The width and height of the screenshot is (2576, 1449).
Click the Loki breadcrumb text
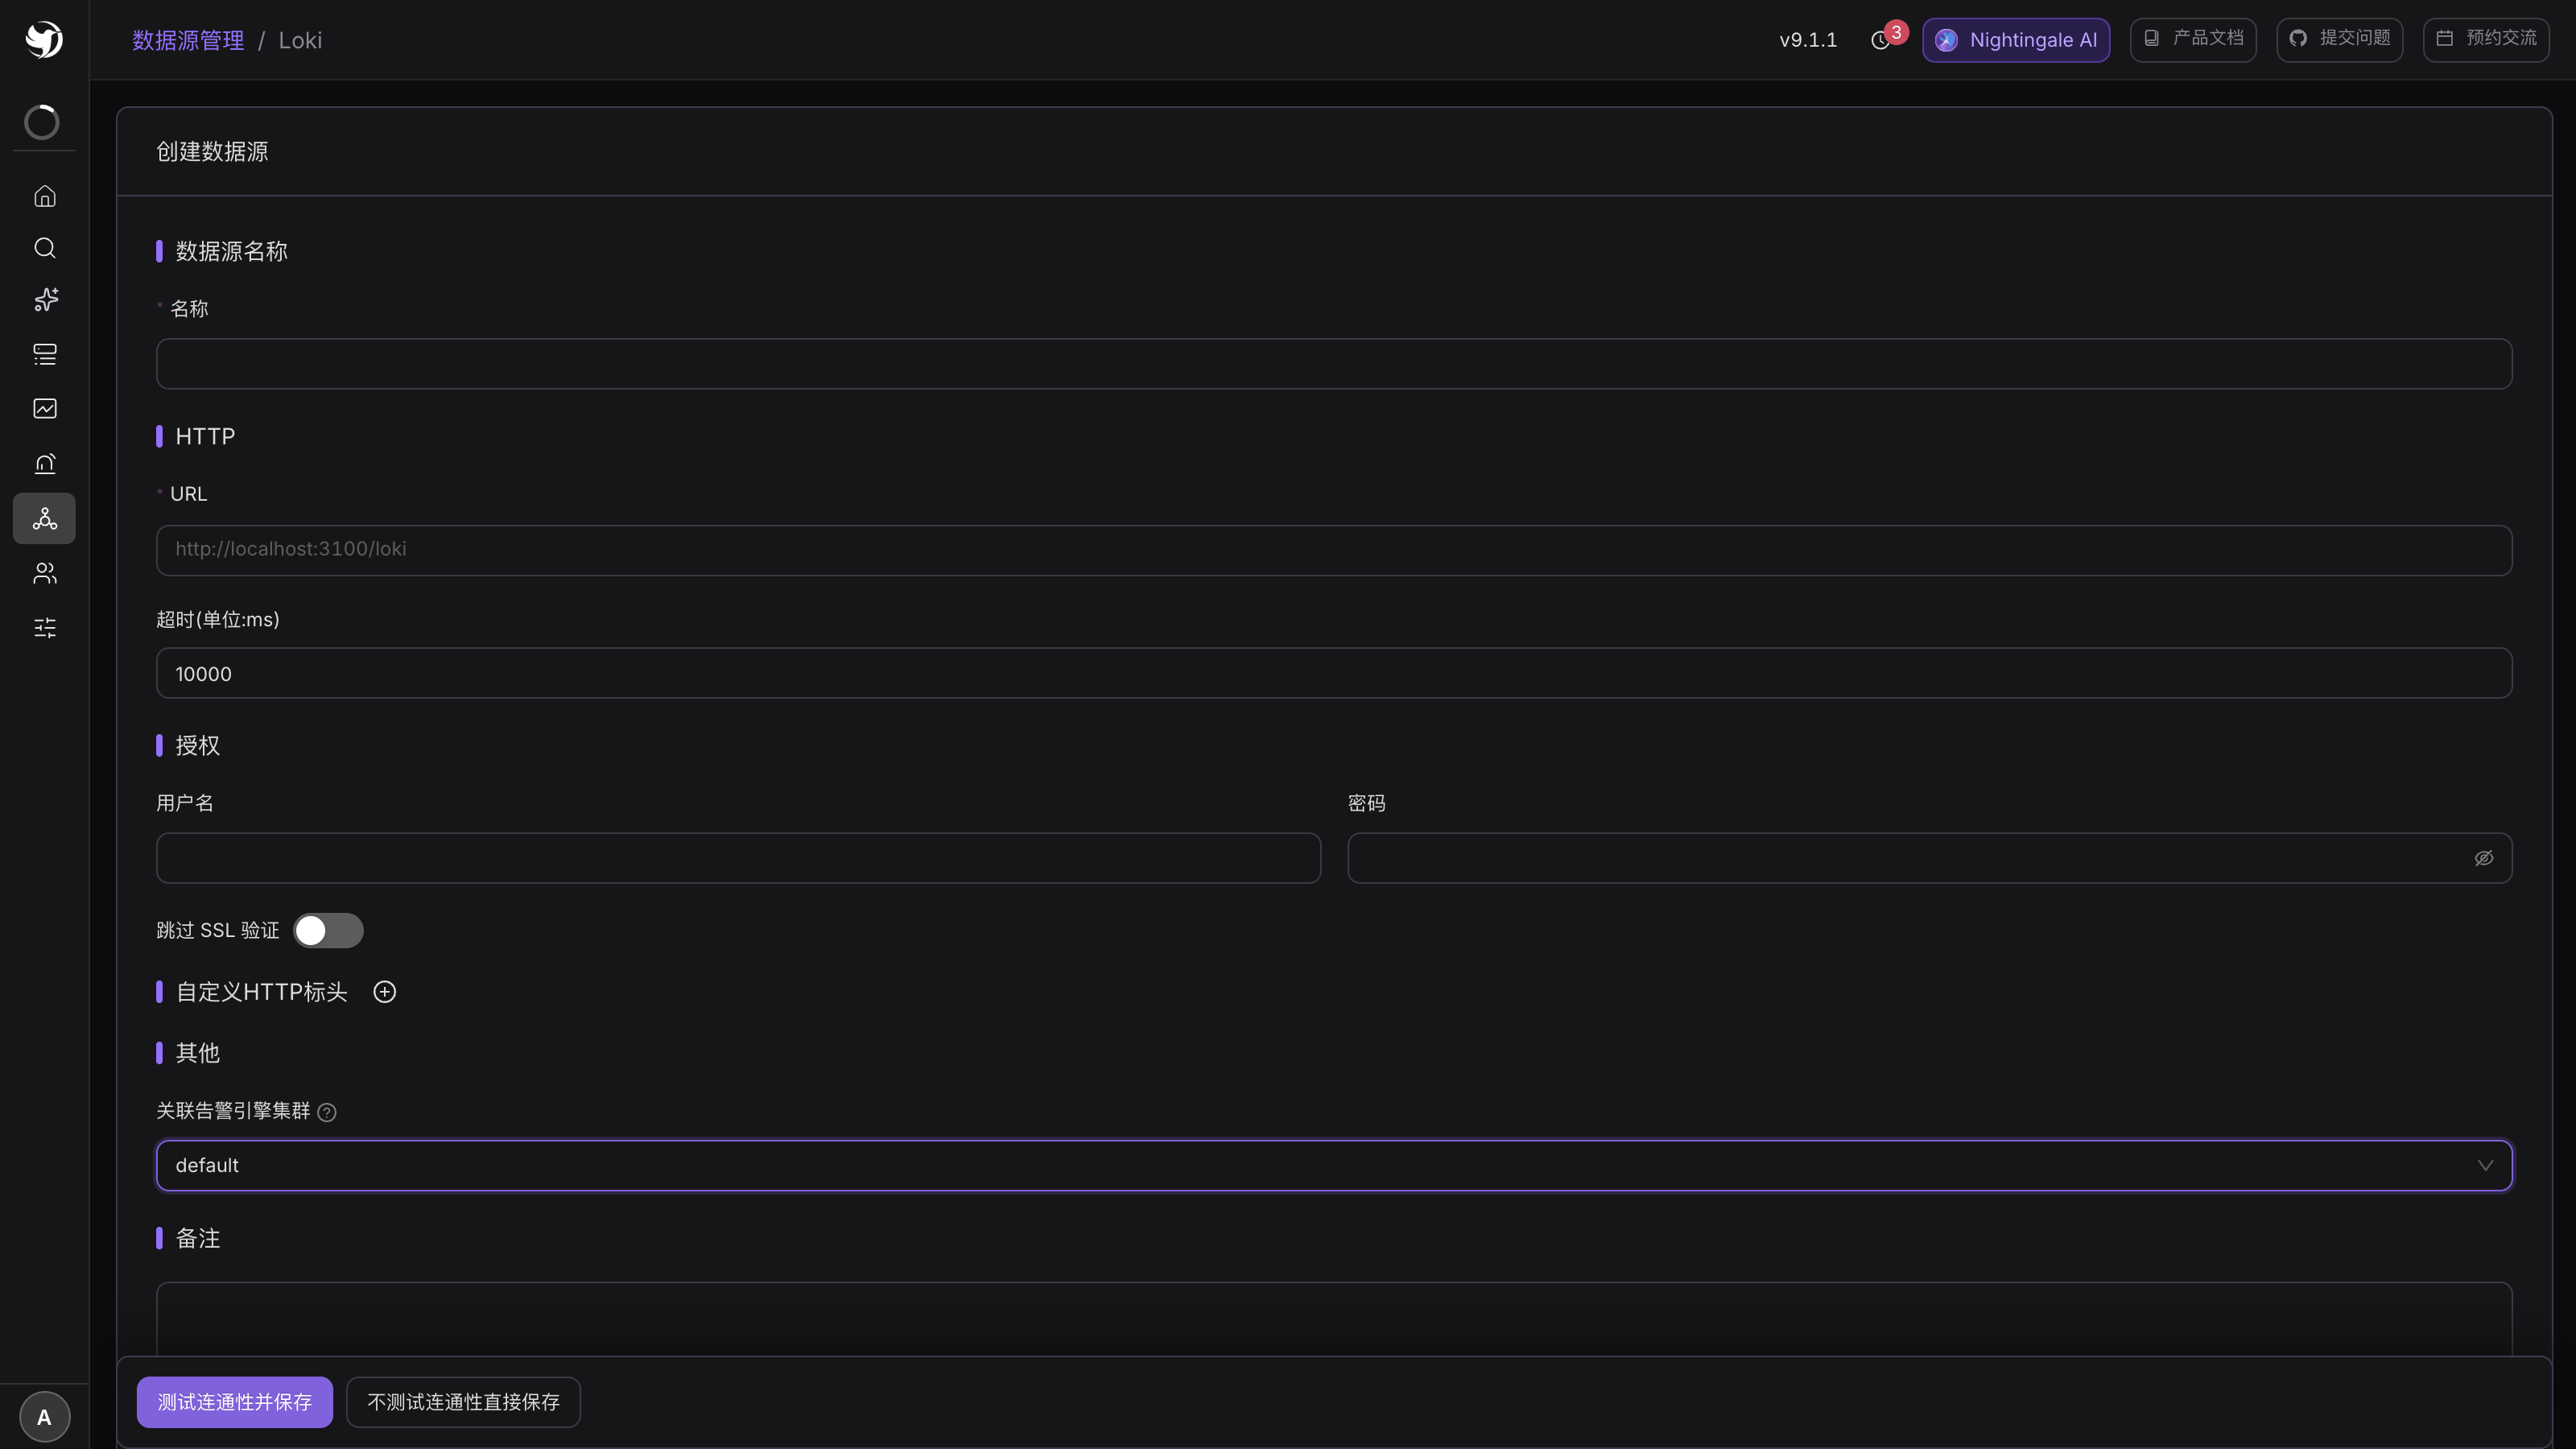(300, 40)
